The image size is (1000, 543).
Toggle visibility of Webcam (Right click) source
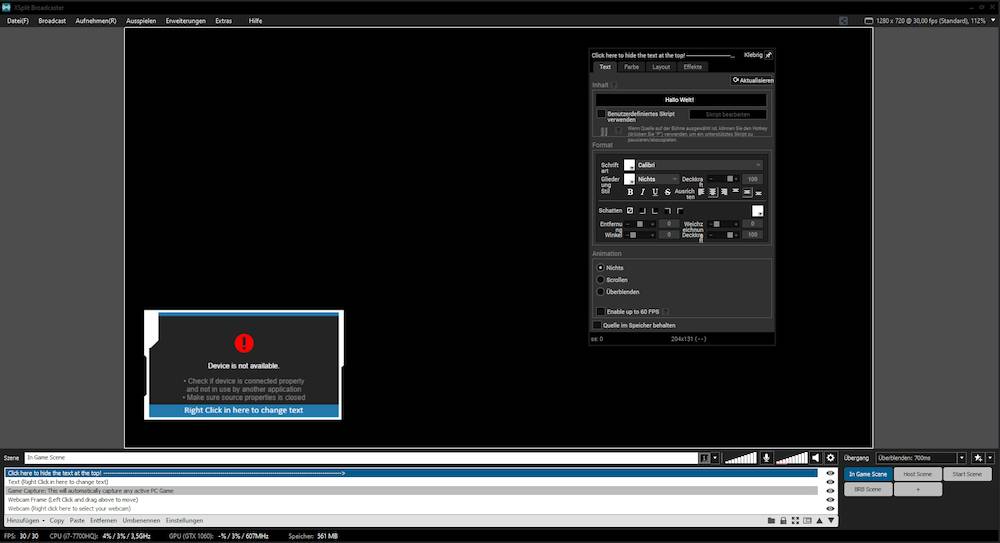tap(830, 509)
